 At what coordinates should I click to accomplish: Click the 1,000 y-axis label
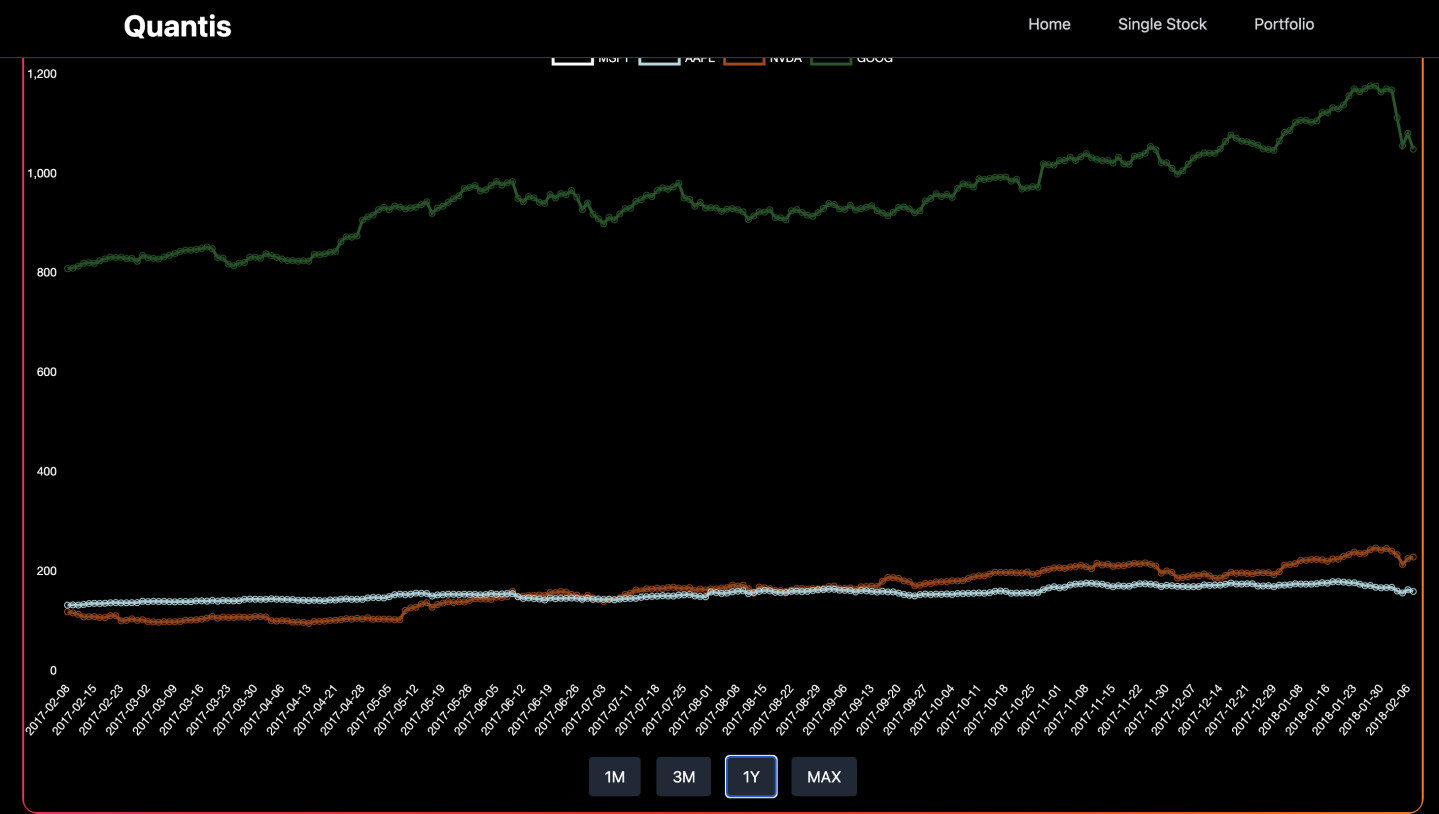[x=42, y=173]
